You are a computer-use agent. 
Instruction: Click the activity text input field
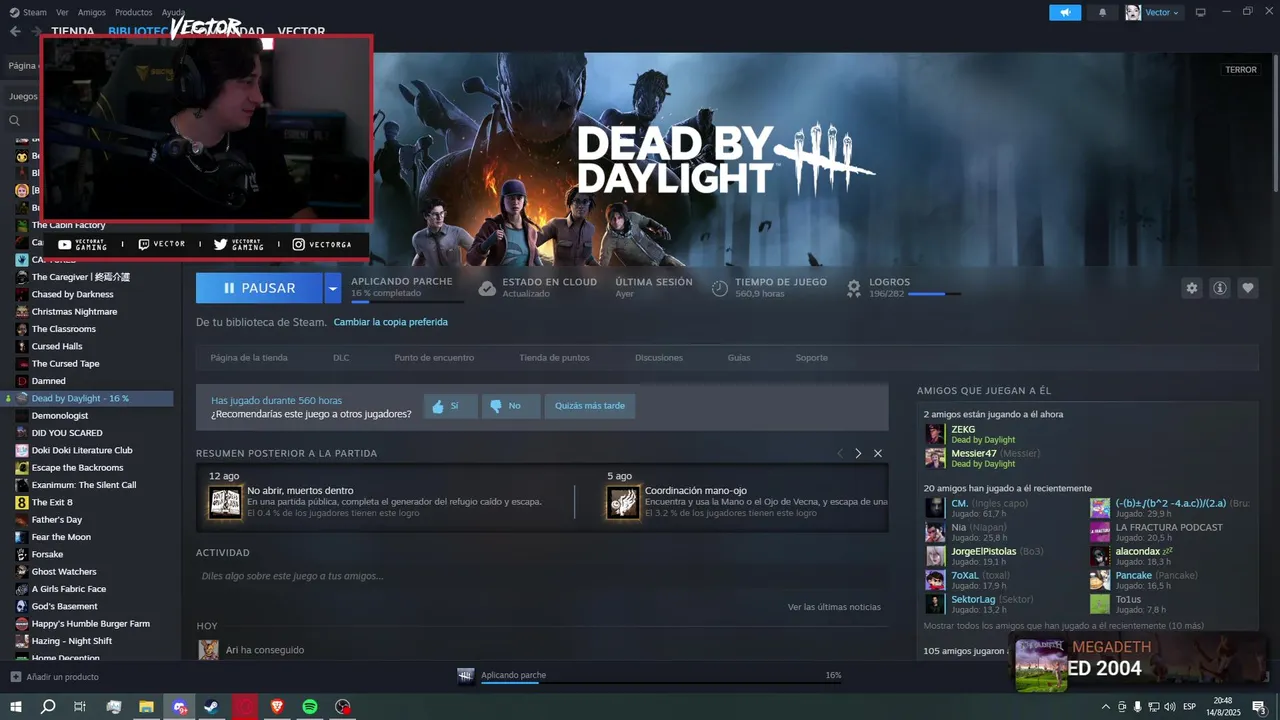(x=542, y=576)
